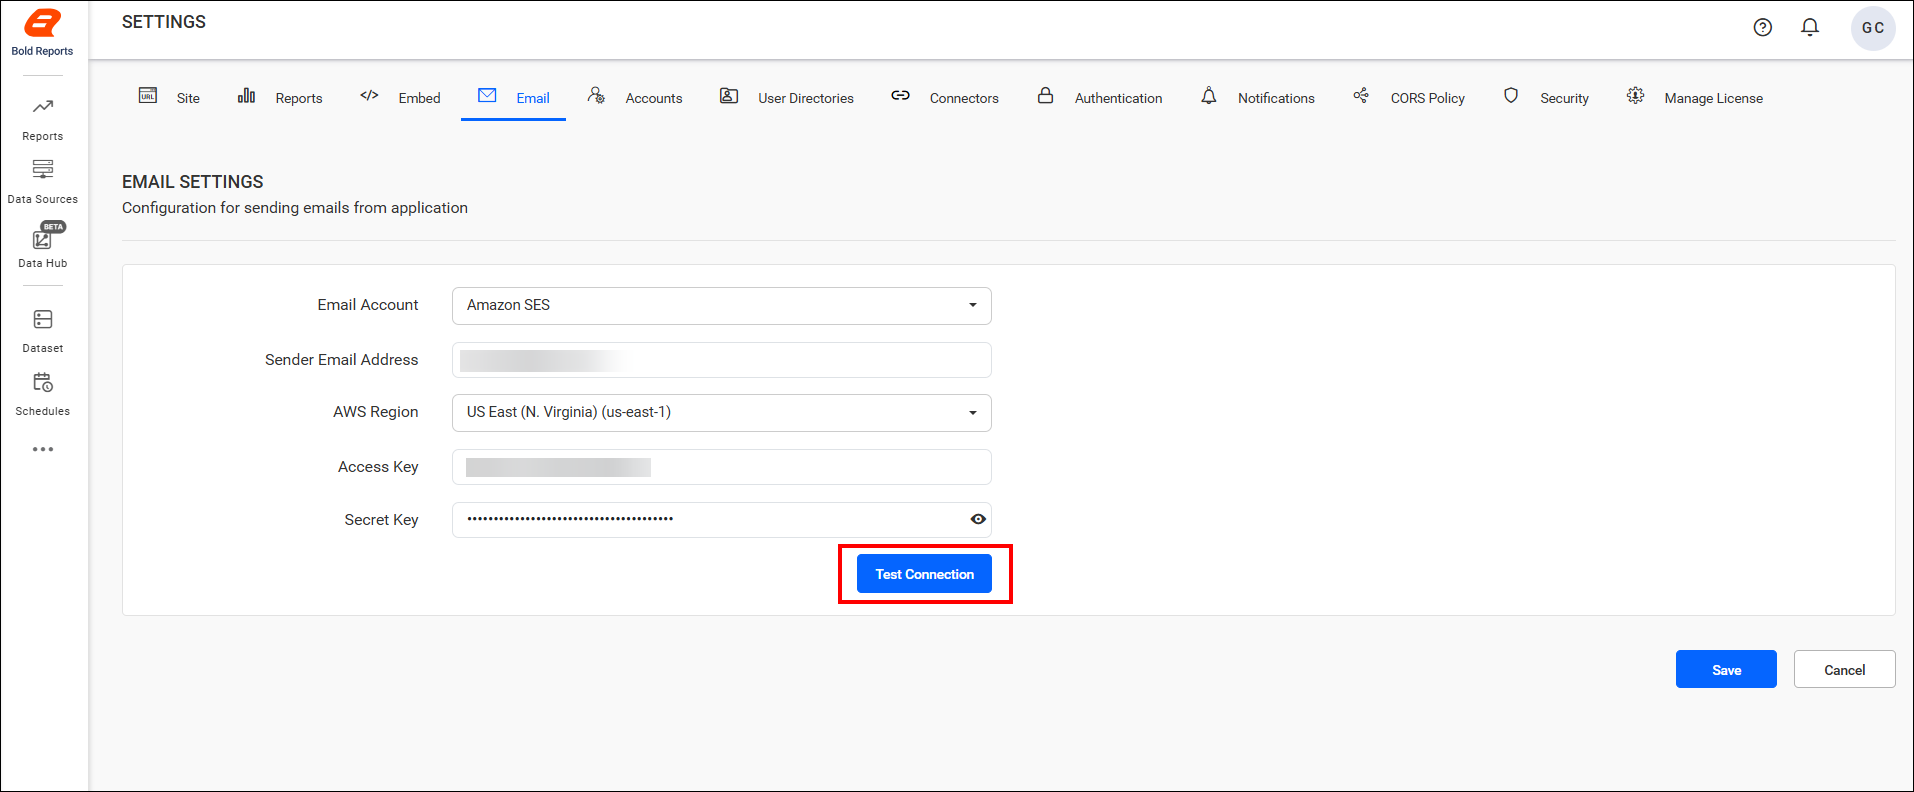Open the AWS Region dropdown
The image size is (1914, 792).
(722, 413)
